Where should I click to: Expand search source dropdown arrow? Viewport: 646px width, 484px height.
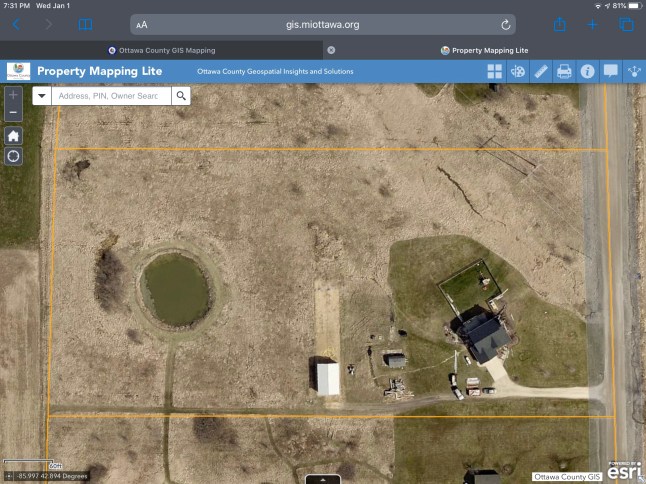pos(42,96)
